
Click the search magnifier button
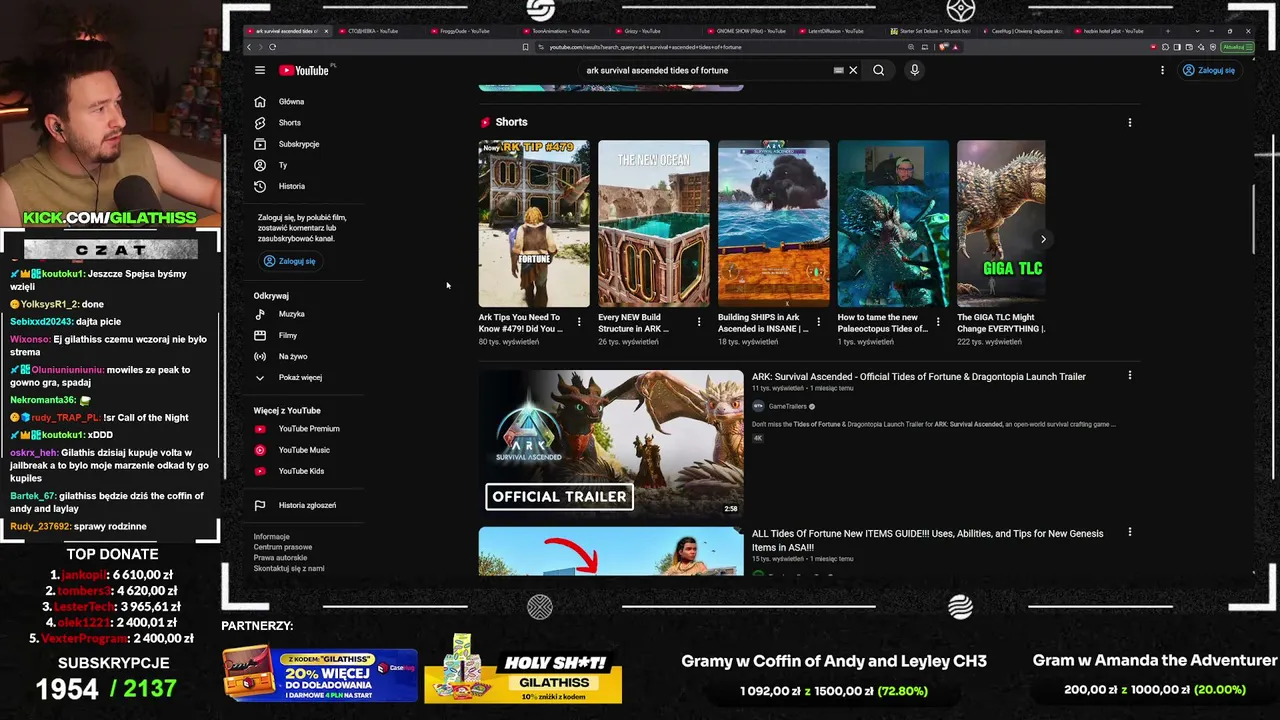(x=878, y=70)
